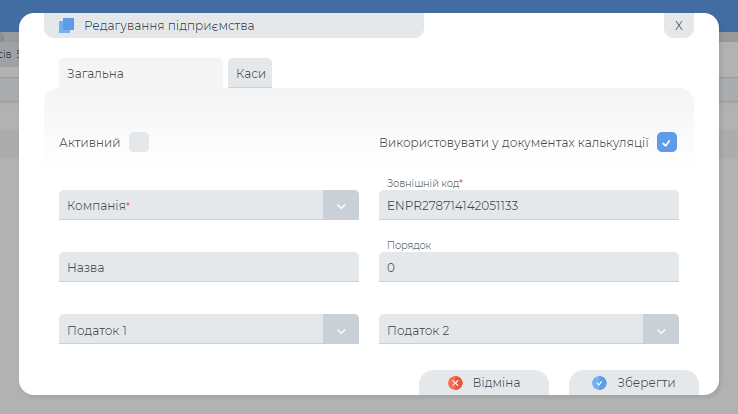The image size is (738, 414).
Task: Click the Порядок field with value 0
Action: tap(528, 268)
